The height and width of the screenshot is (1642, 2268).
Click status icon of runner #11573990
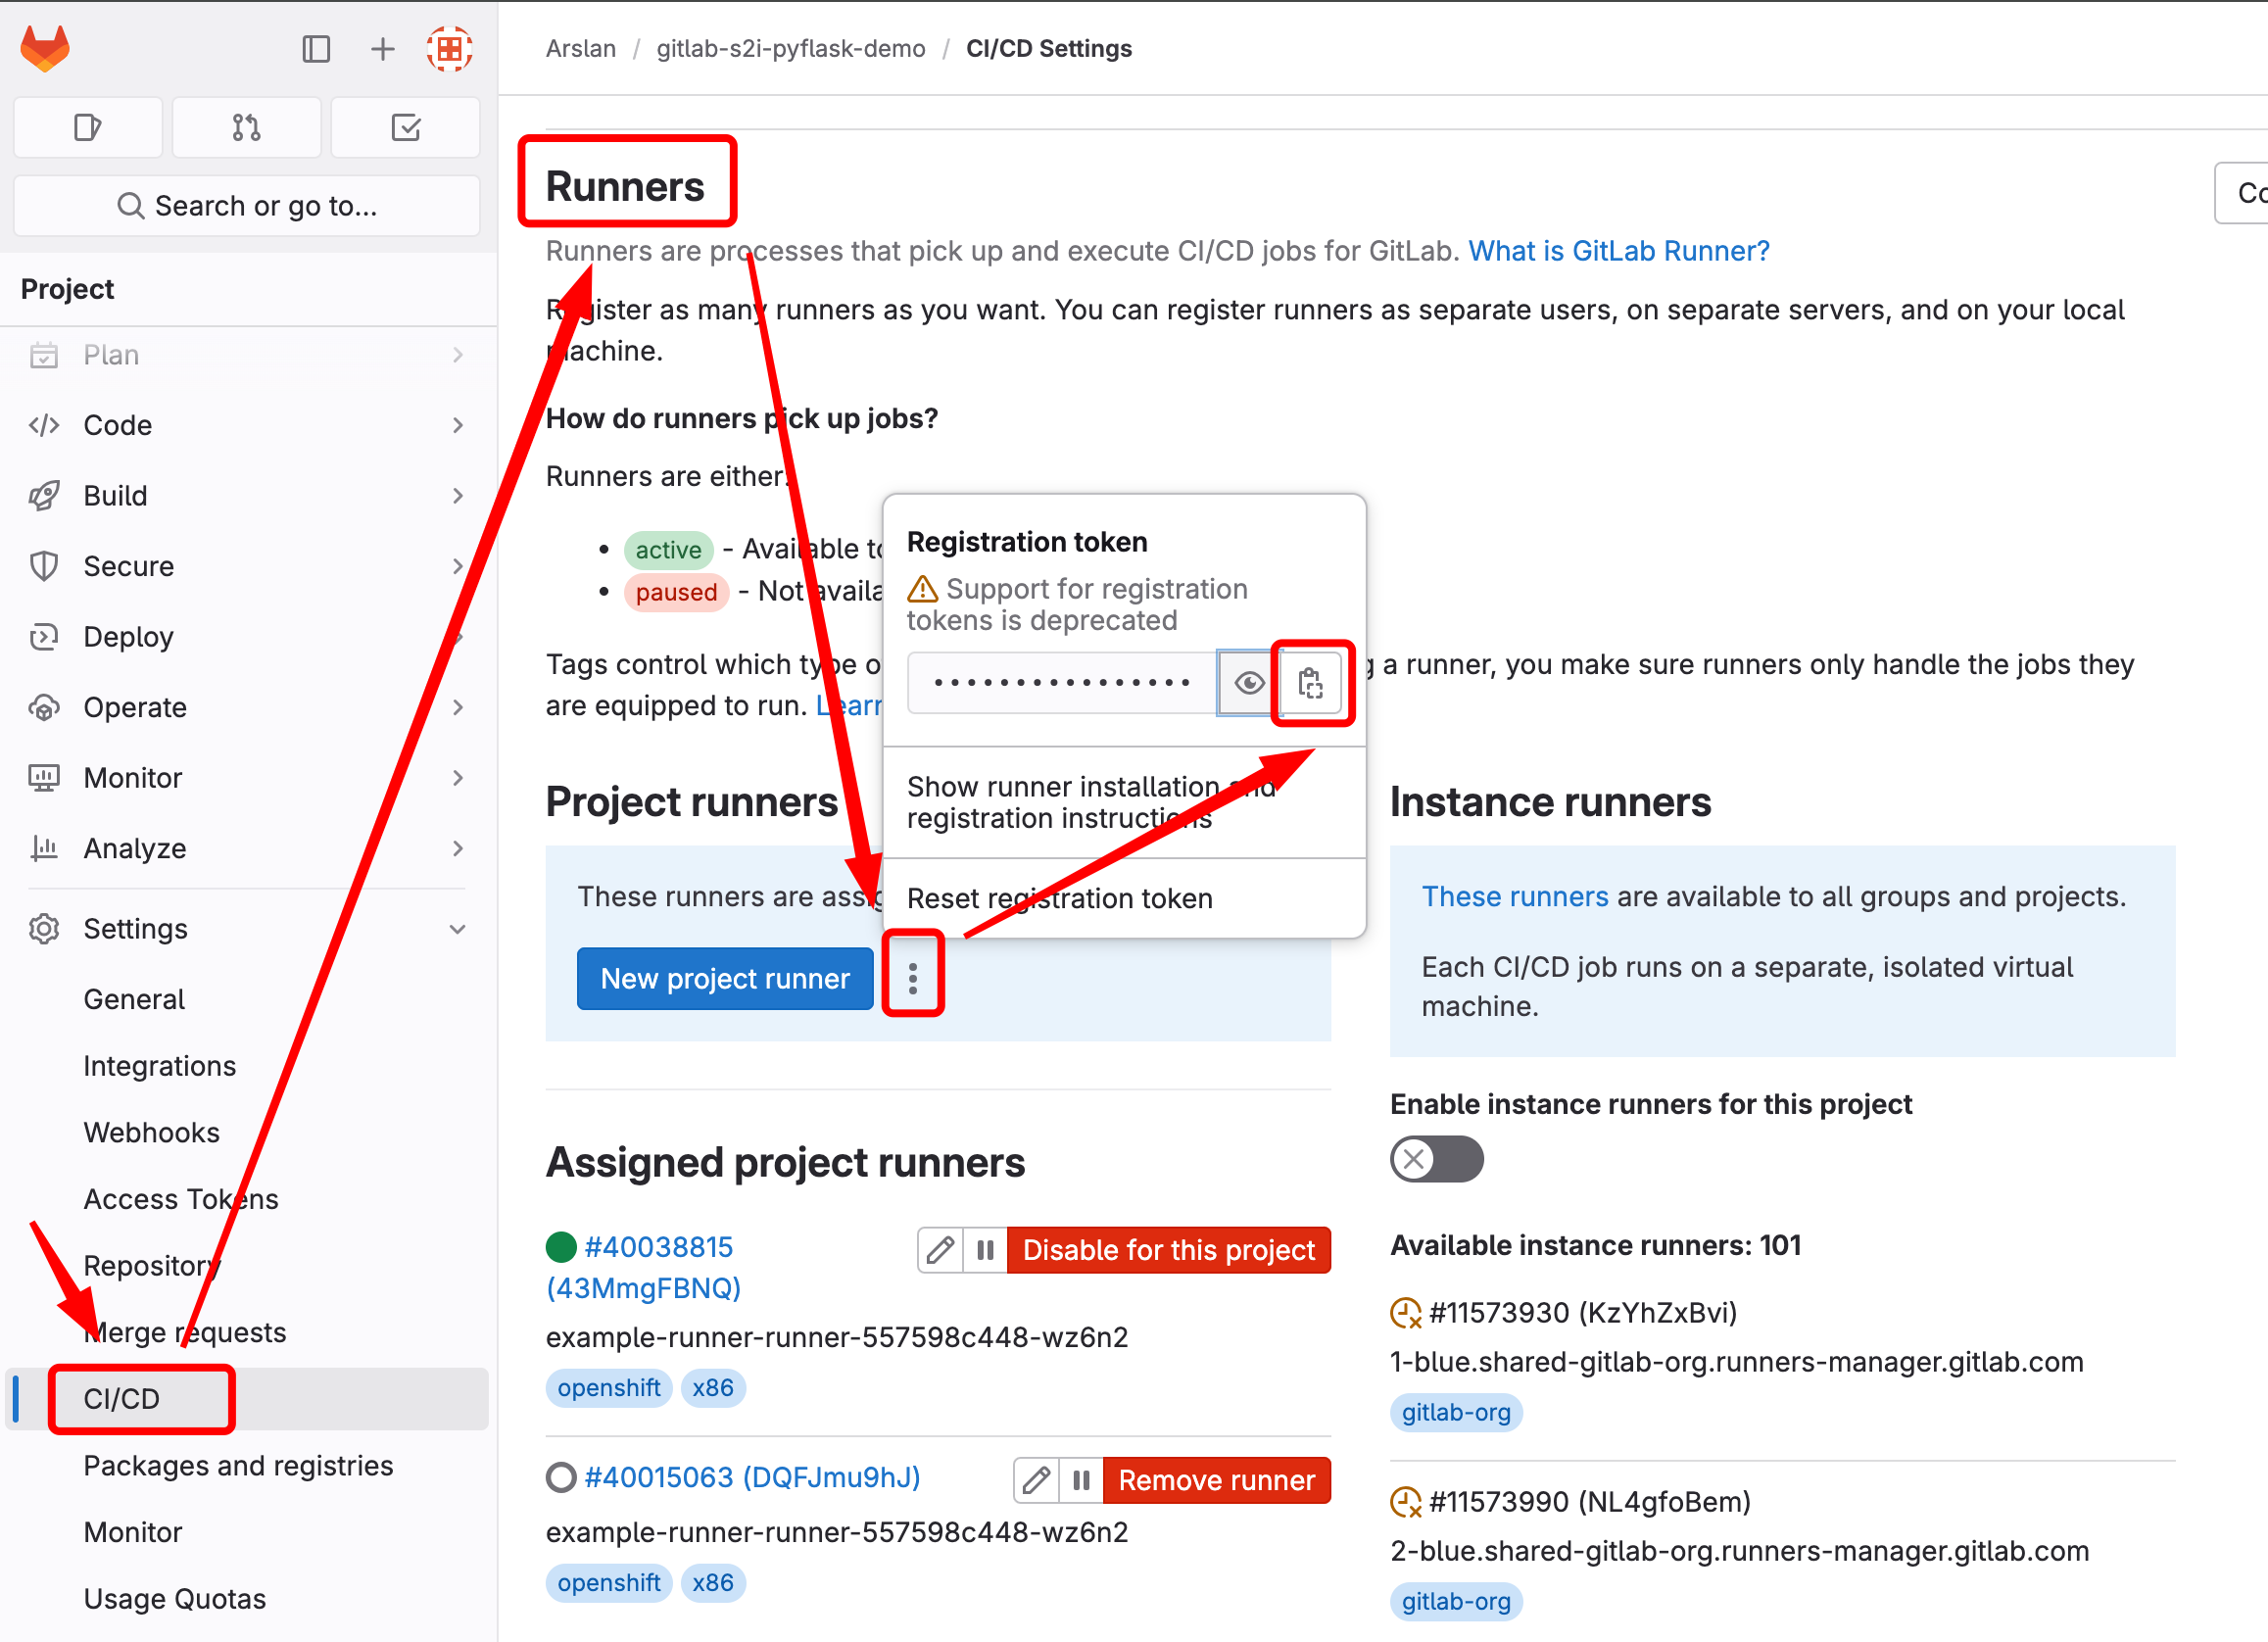click(x=1406, y=1502)
